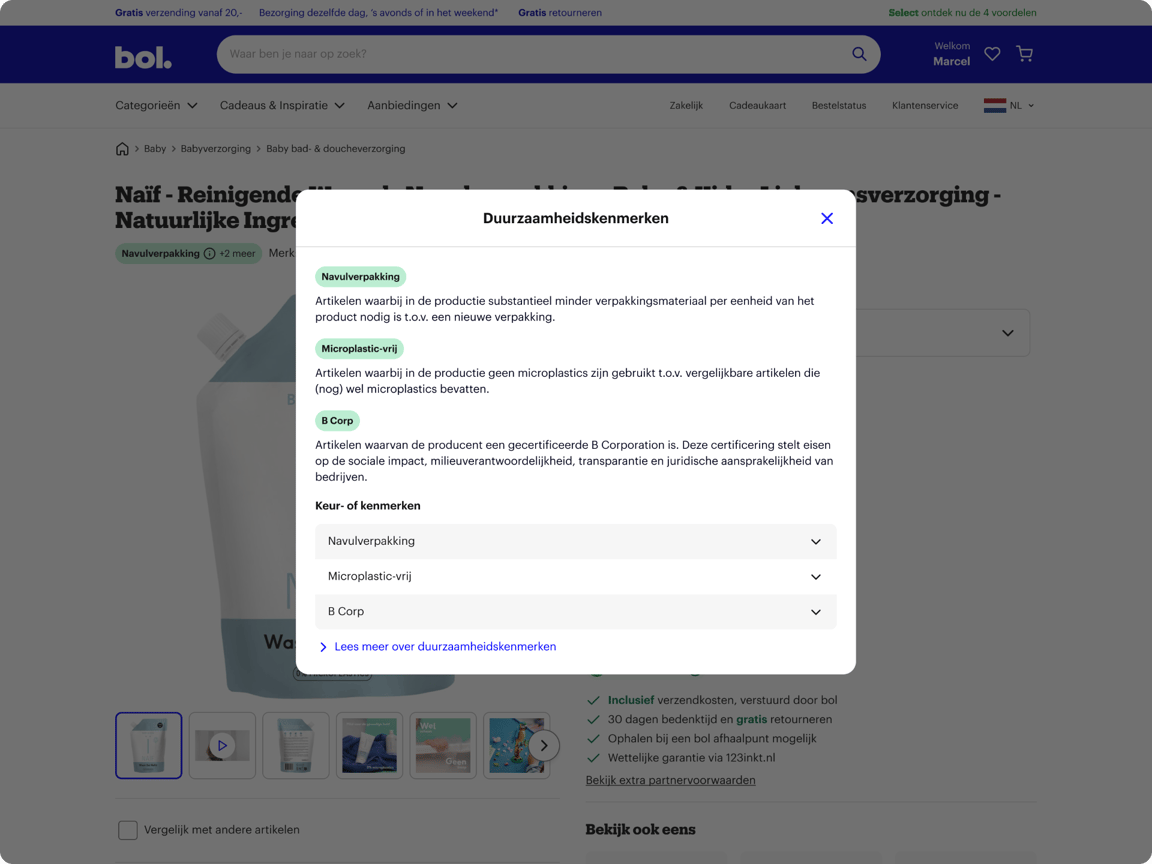This screenshot has width=1152, height=864.
Task: Click 'Ophalen bij een bol afhaalpunt mogelijk'
Action: pyautogui.click(x=712, y=738)
